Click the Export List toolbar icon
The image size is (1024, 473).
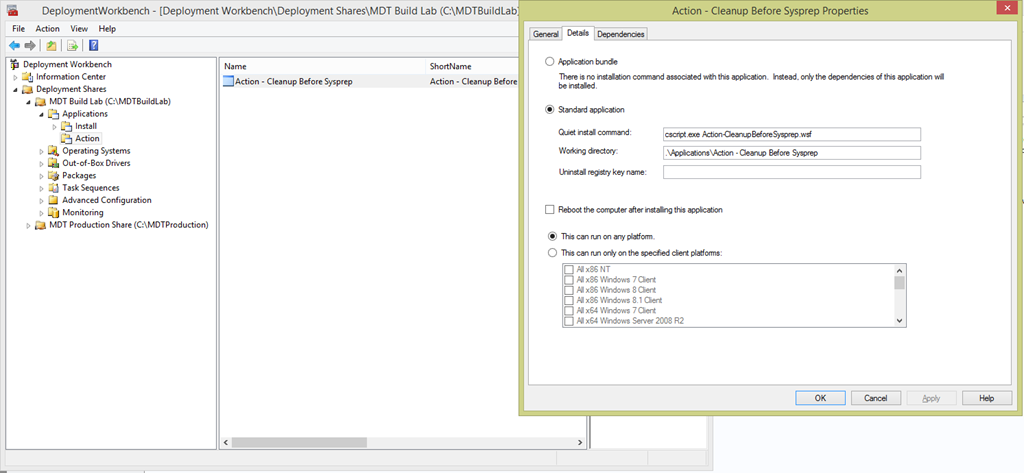[73, 46]
